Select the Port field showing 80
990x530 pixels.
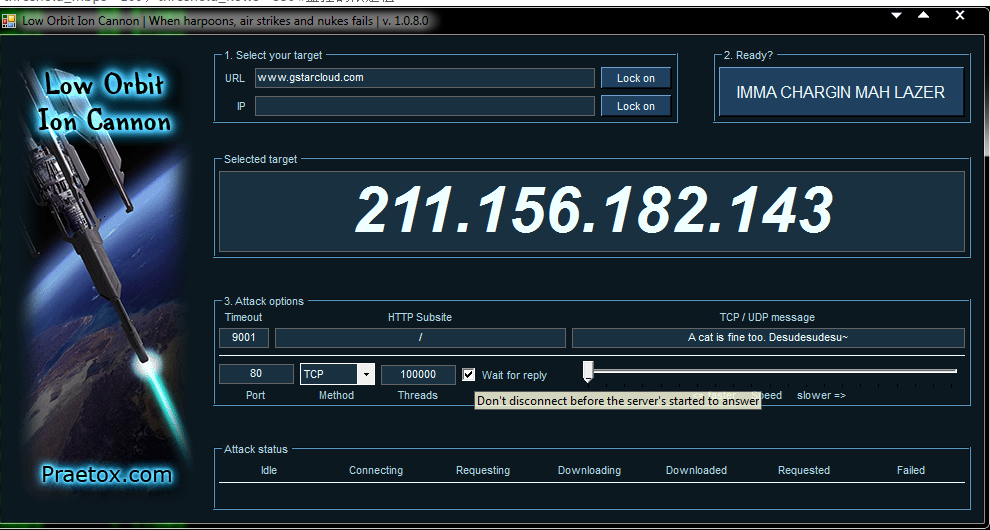(x=256, y=374)
